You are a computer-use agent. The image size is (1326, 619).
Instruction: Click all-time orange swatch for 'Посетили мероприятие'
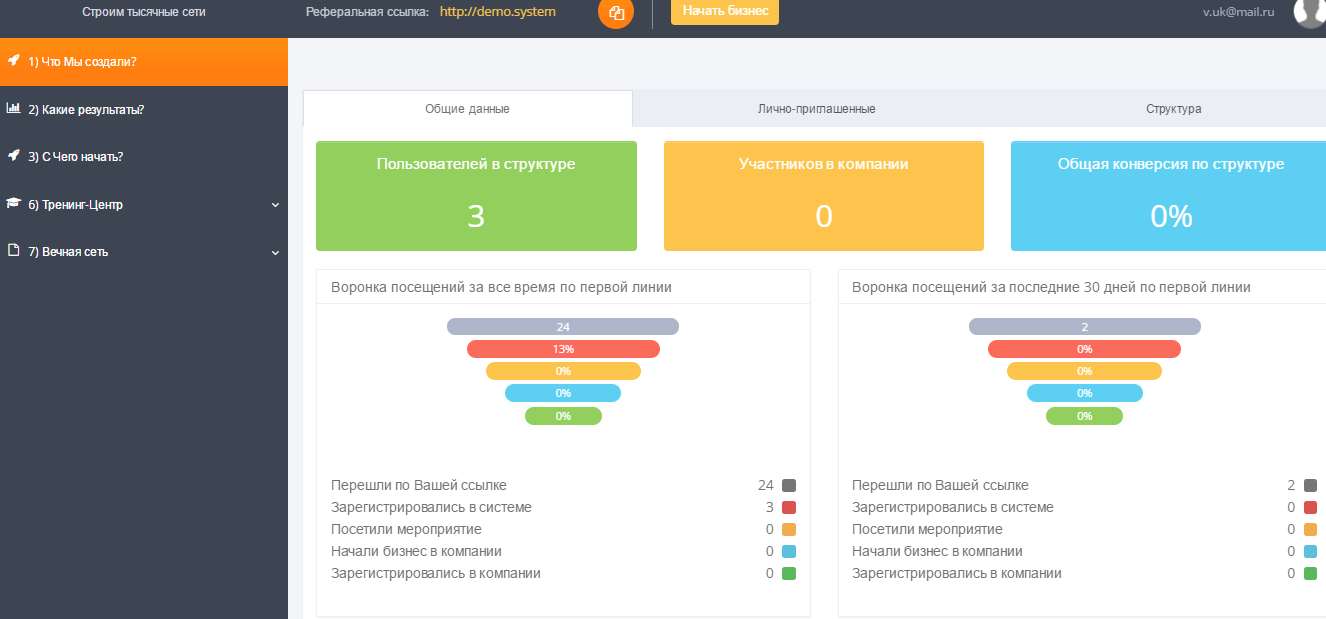pos(789,529)
